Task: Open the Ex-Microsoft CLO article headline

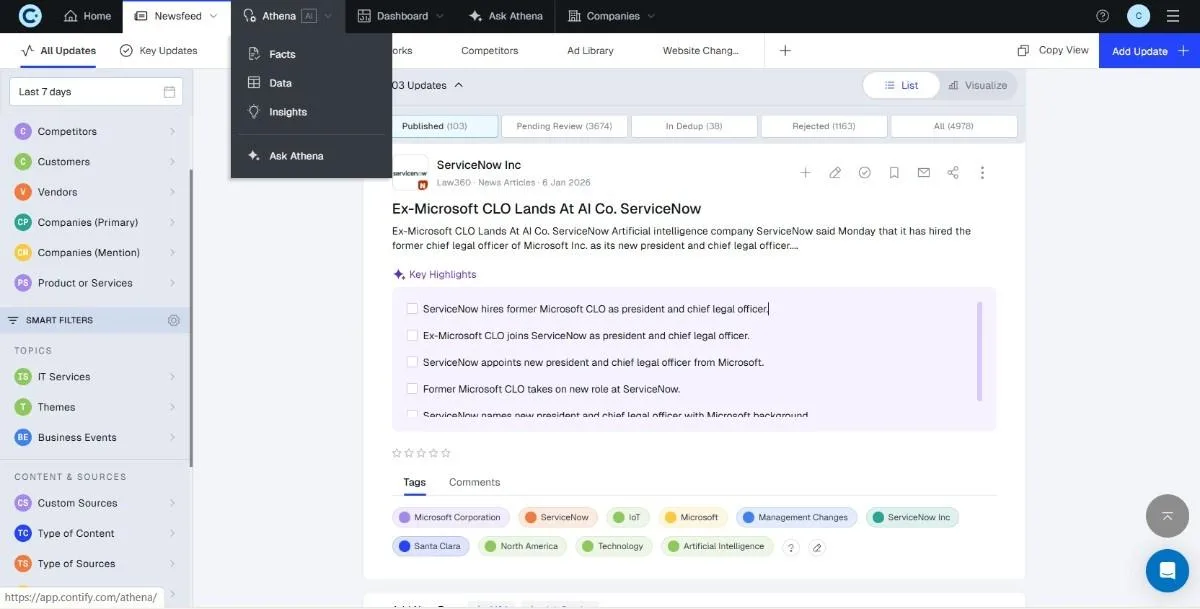Action: tap(546, 209)
